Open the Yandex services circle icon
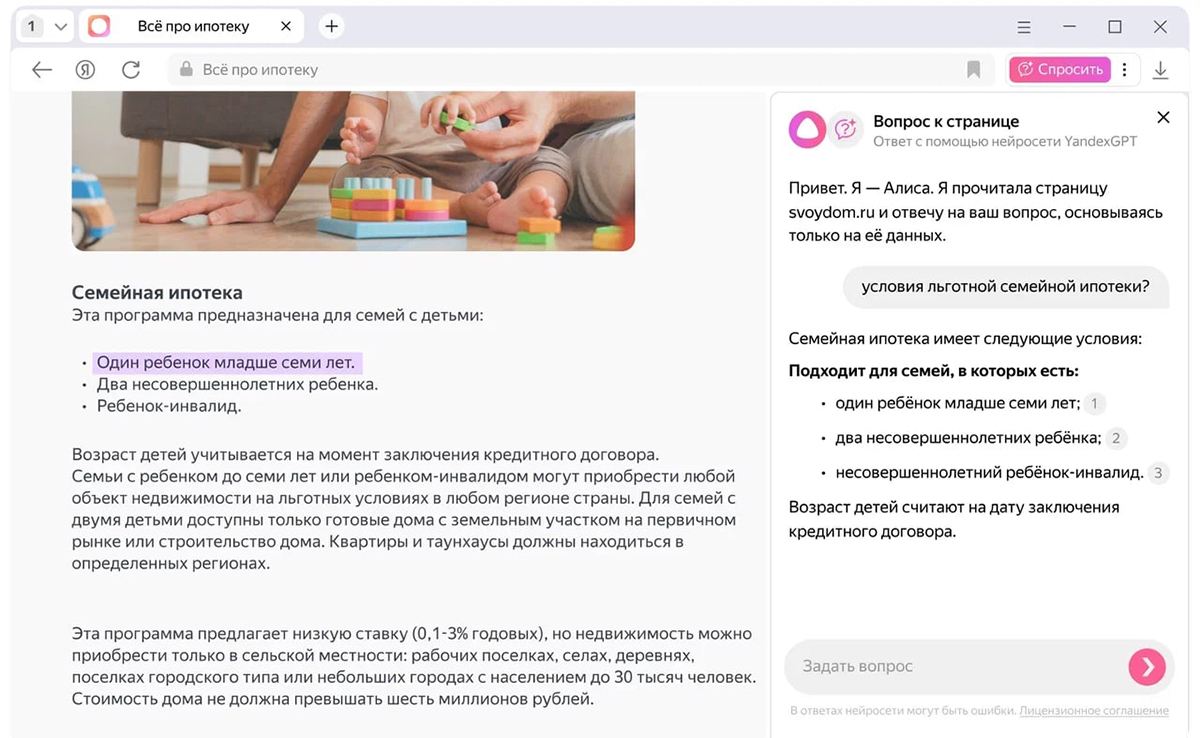Image resolution: width=1200 pixels, height=738 pixels. point(86,69)
